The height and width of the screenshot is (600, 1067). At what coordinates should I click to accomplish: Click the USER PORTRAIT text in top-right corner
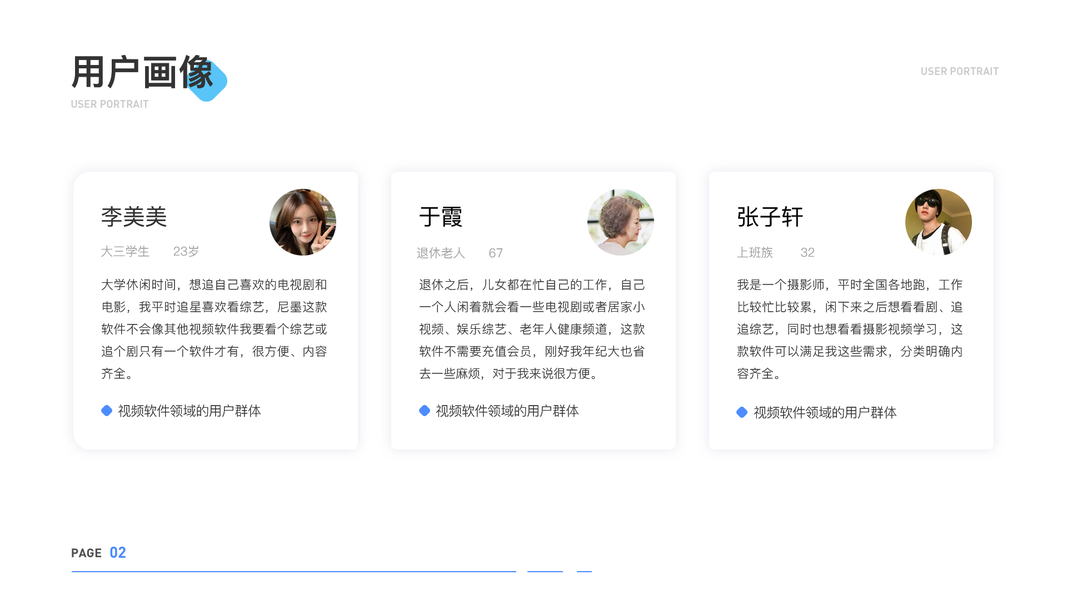[x=959, y=72]
